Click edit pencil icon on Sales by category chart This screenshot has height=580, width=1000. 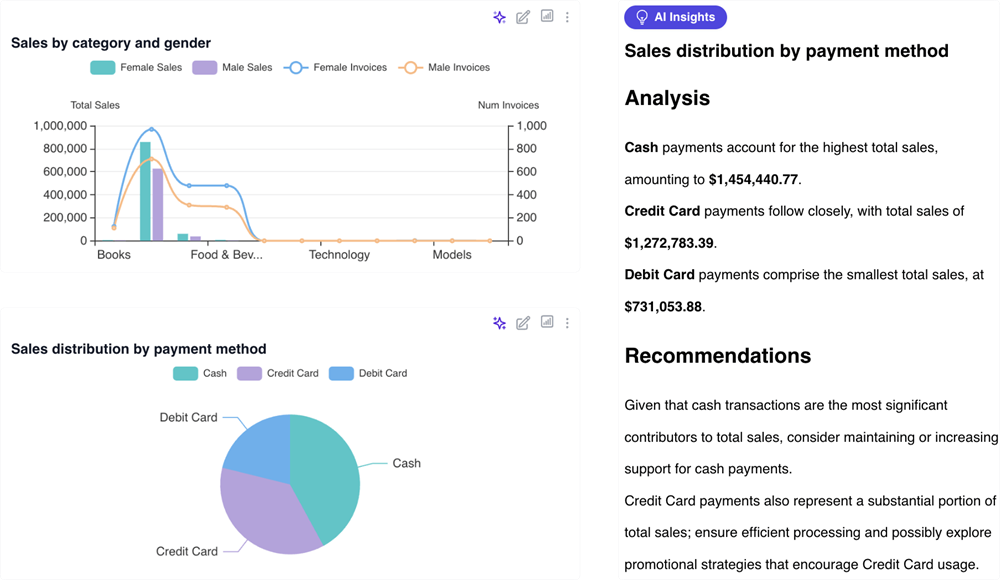point(523,17)
